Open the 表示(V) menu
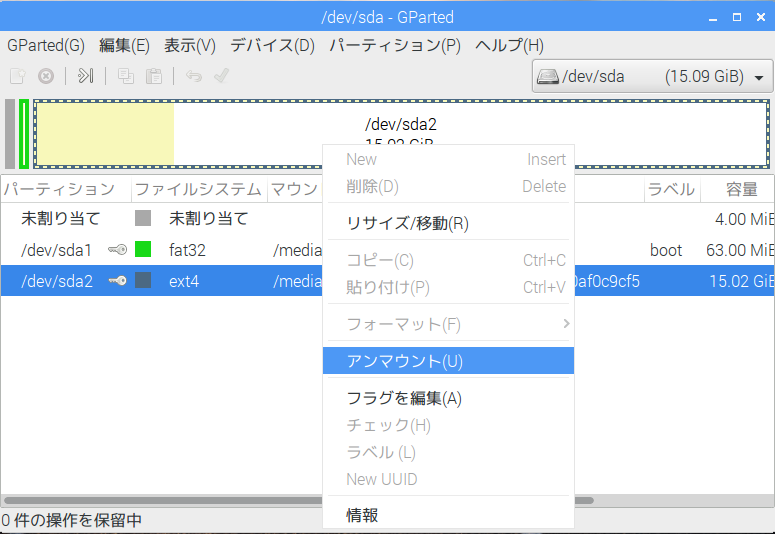This screenshot has height=534, width=775. (x=190, y=45)
